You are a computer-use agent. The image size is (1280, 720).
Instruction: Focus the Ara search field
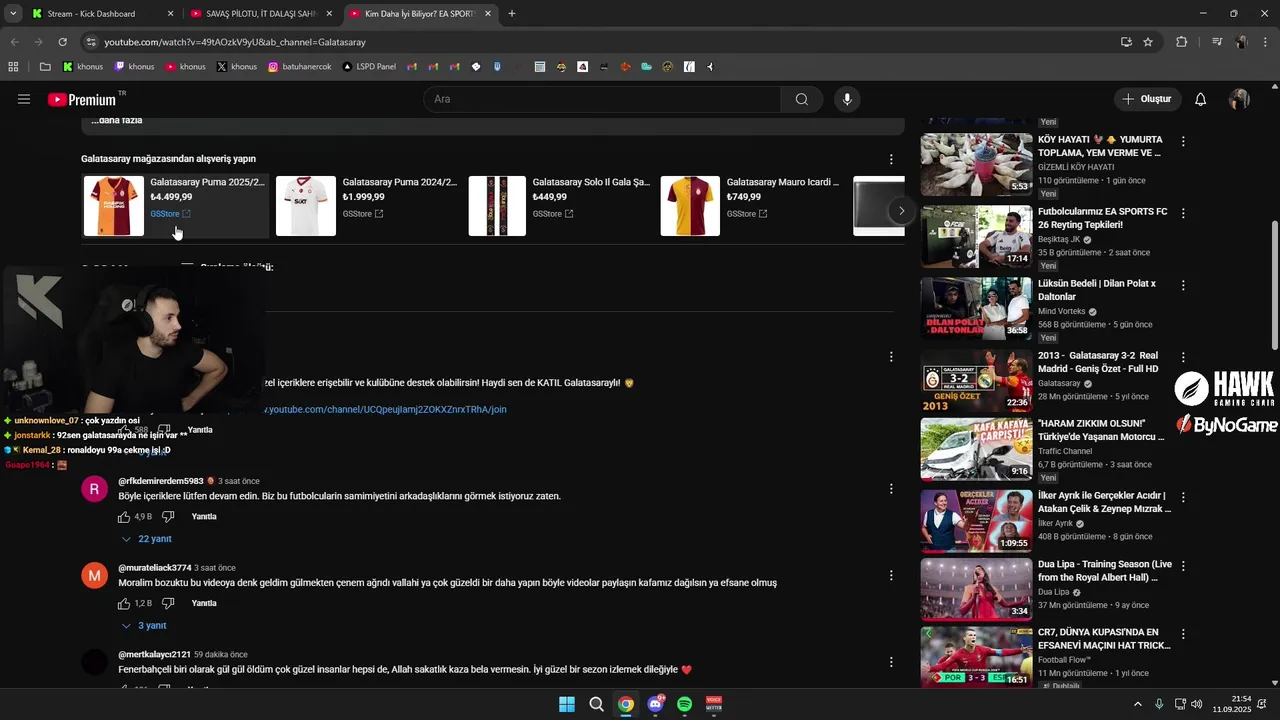click(x=602, y=99)
